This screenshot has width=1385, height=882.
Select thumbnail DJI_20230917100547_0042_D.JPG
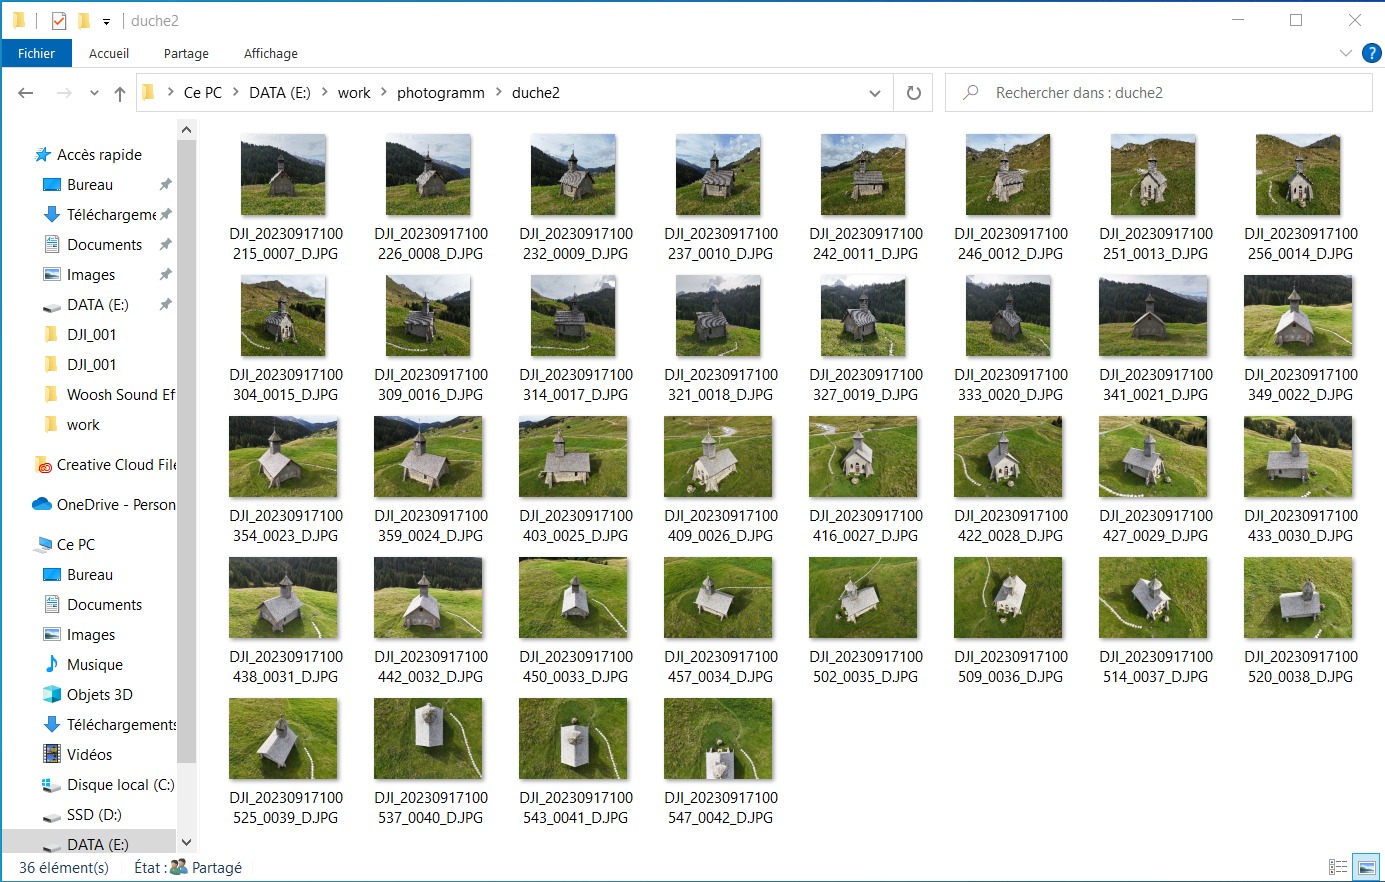click(x=718, y=739)
